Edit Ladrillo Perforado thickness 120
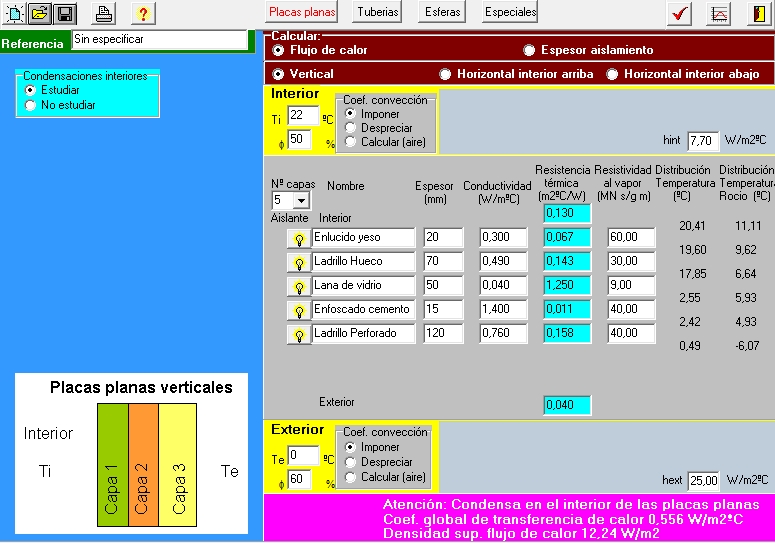 443,333
